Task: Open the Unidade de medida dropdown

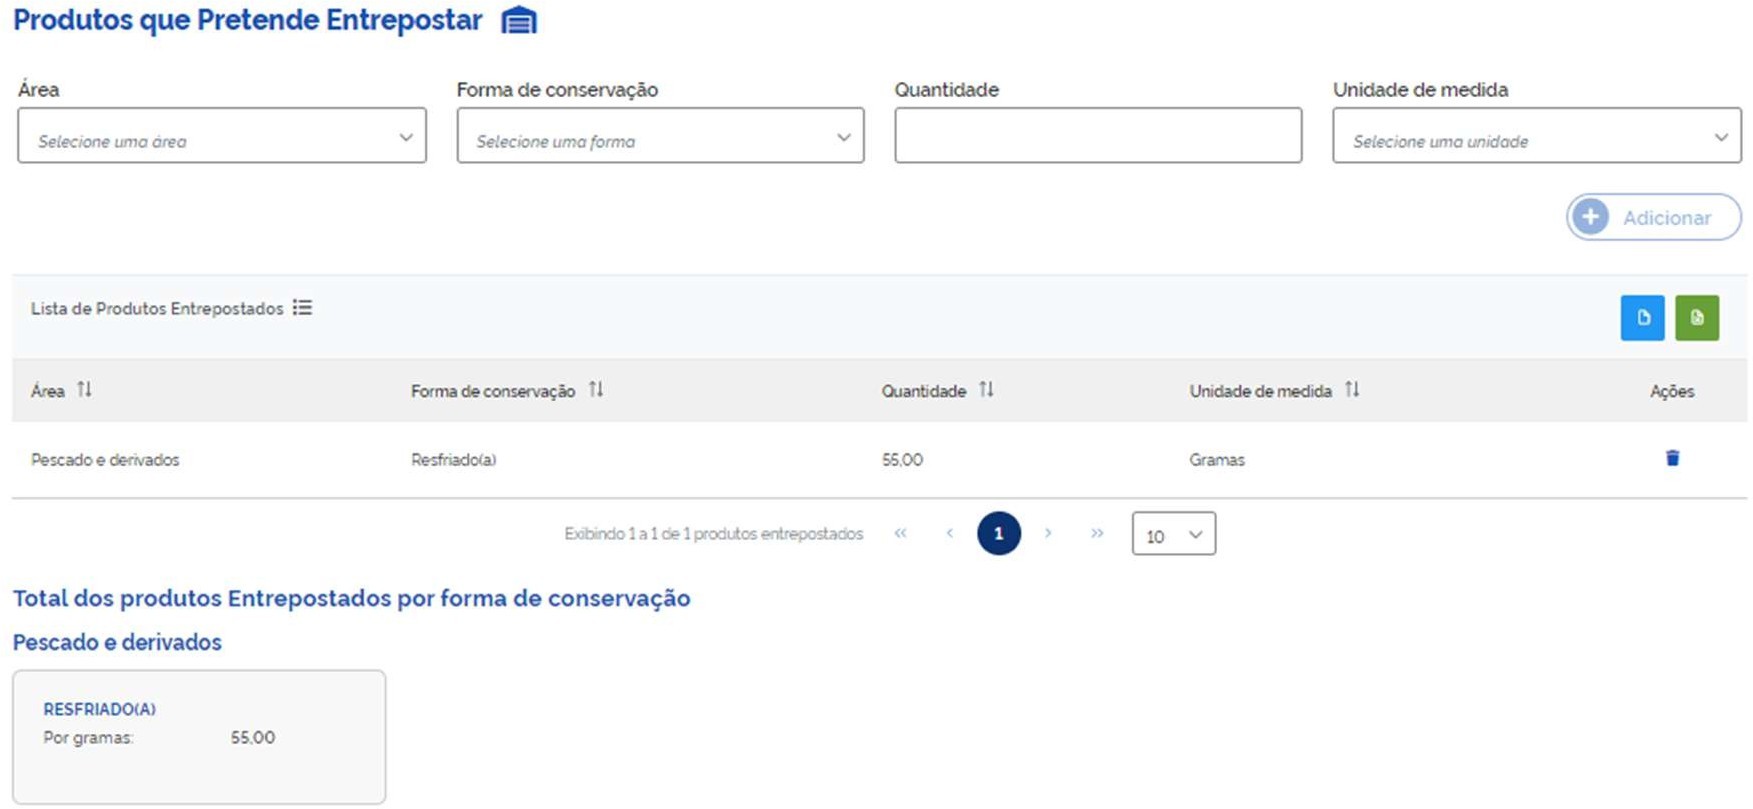Action: coord(1536,136)
